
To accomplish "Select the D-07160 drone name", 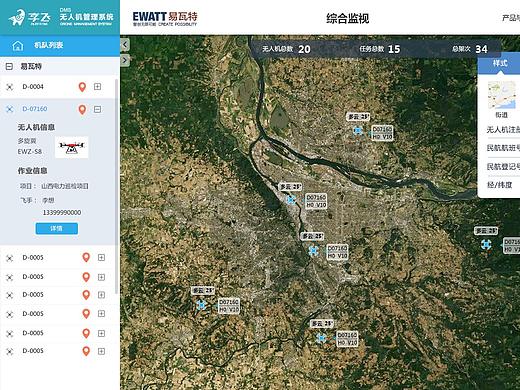I will pyautogui.click(x=35, y=109).
